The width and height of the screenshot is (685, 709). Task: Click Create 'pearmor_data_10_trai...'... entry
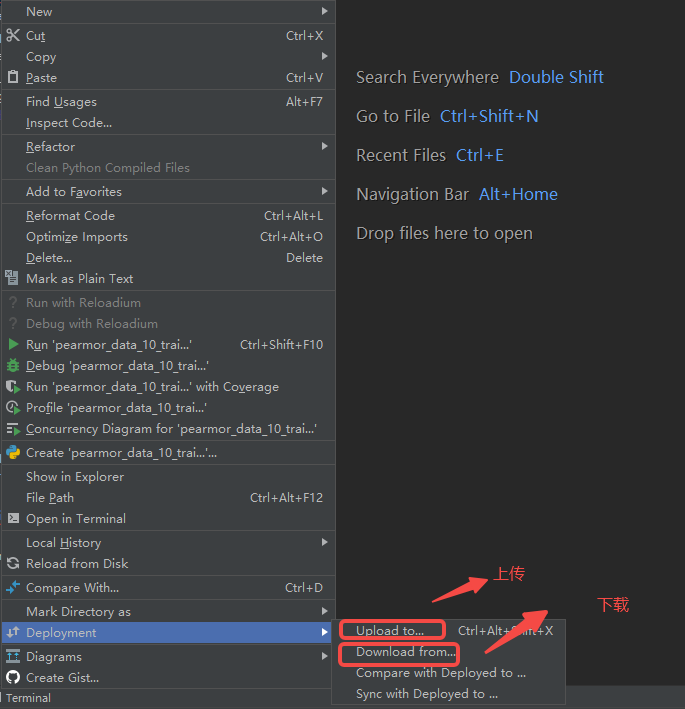click(x=168, y=452)
